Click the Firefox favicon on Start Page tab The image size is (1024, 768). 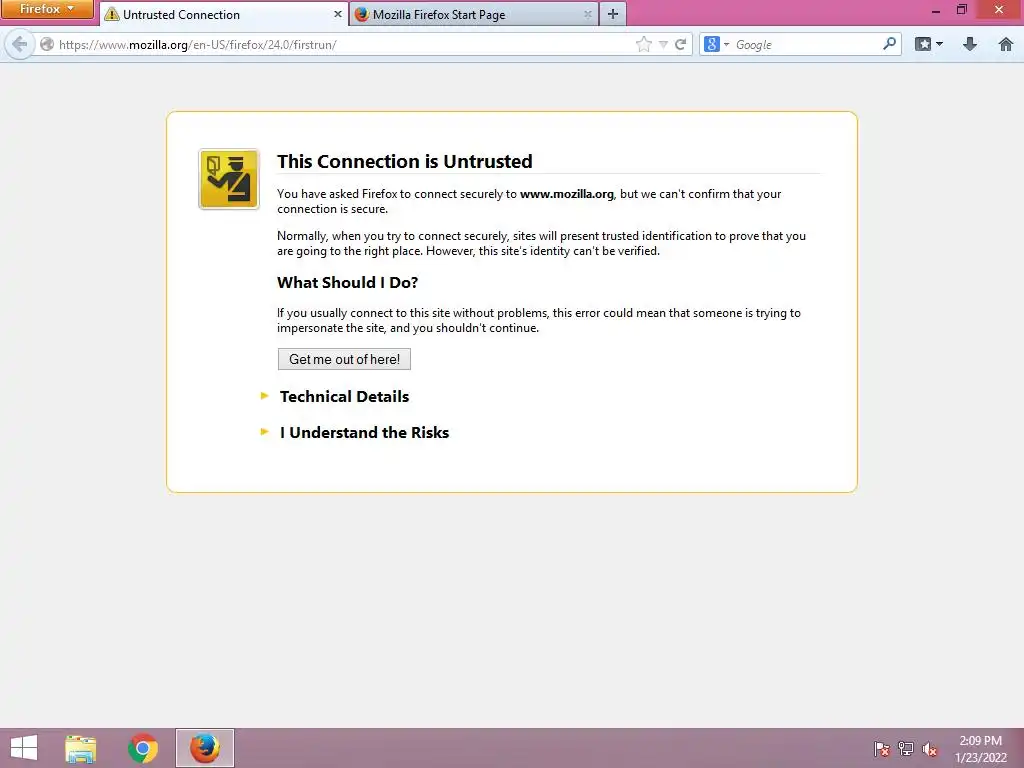[362, 14]
